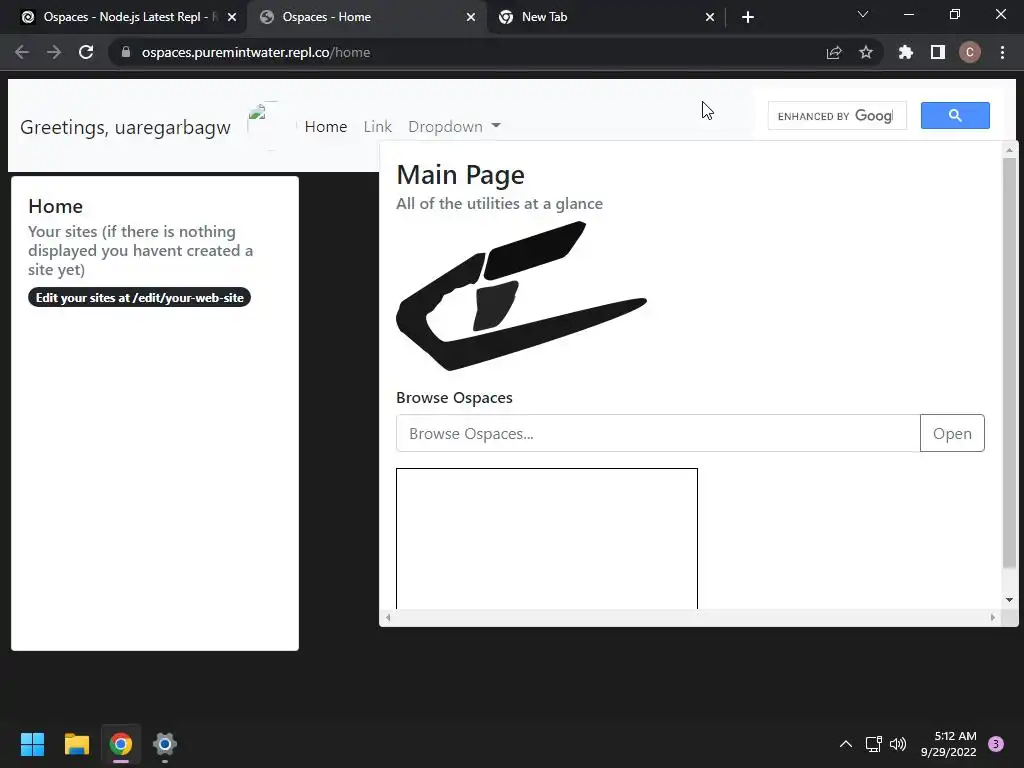Viewport: 1024px width, 768px height.
Task: Open tab search chevron in title bar
Action: 863,14
